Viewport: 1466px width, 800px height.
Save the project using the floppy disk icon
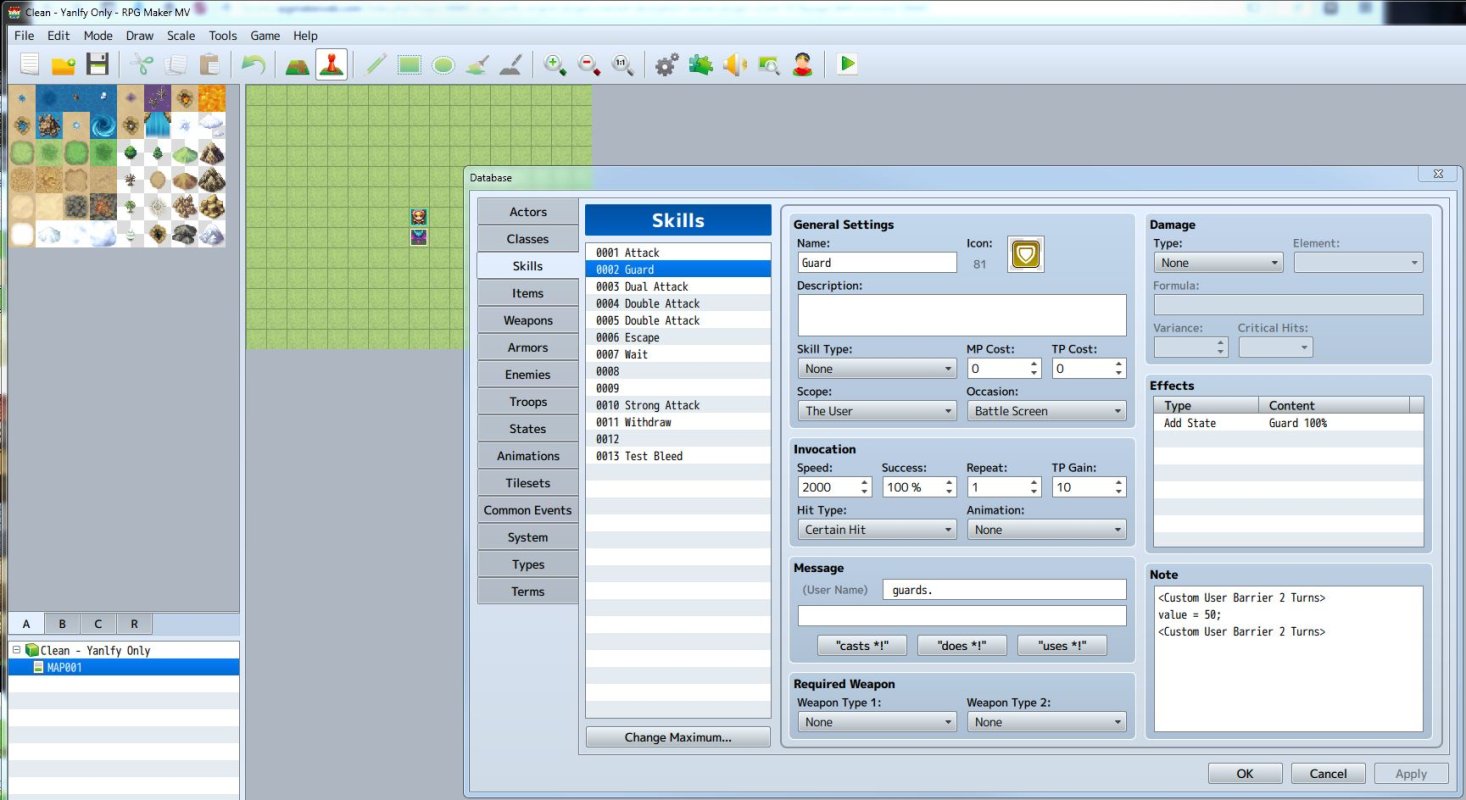(97, 65)
